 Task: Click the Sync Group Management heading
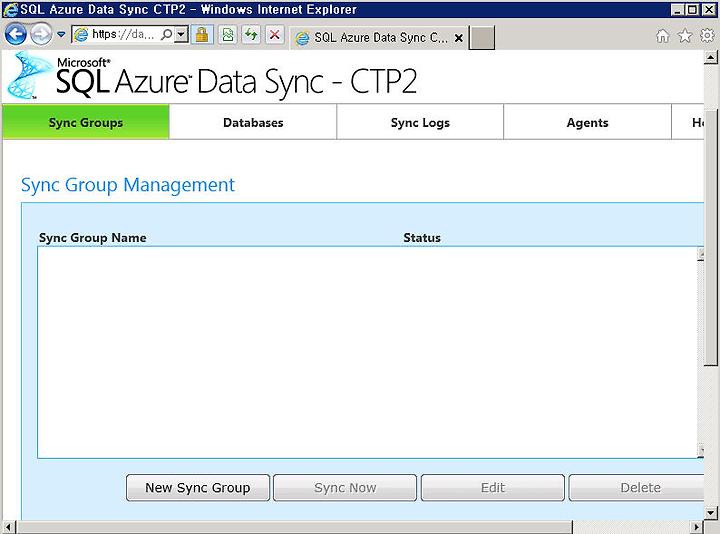[128, 185]
